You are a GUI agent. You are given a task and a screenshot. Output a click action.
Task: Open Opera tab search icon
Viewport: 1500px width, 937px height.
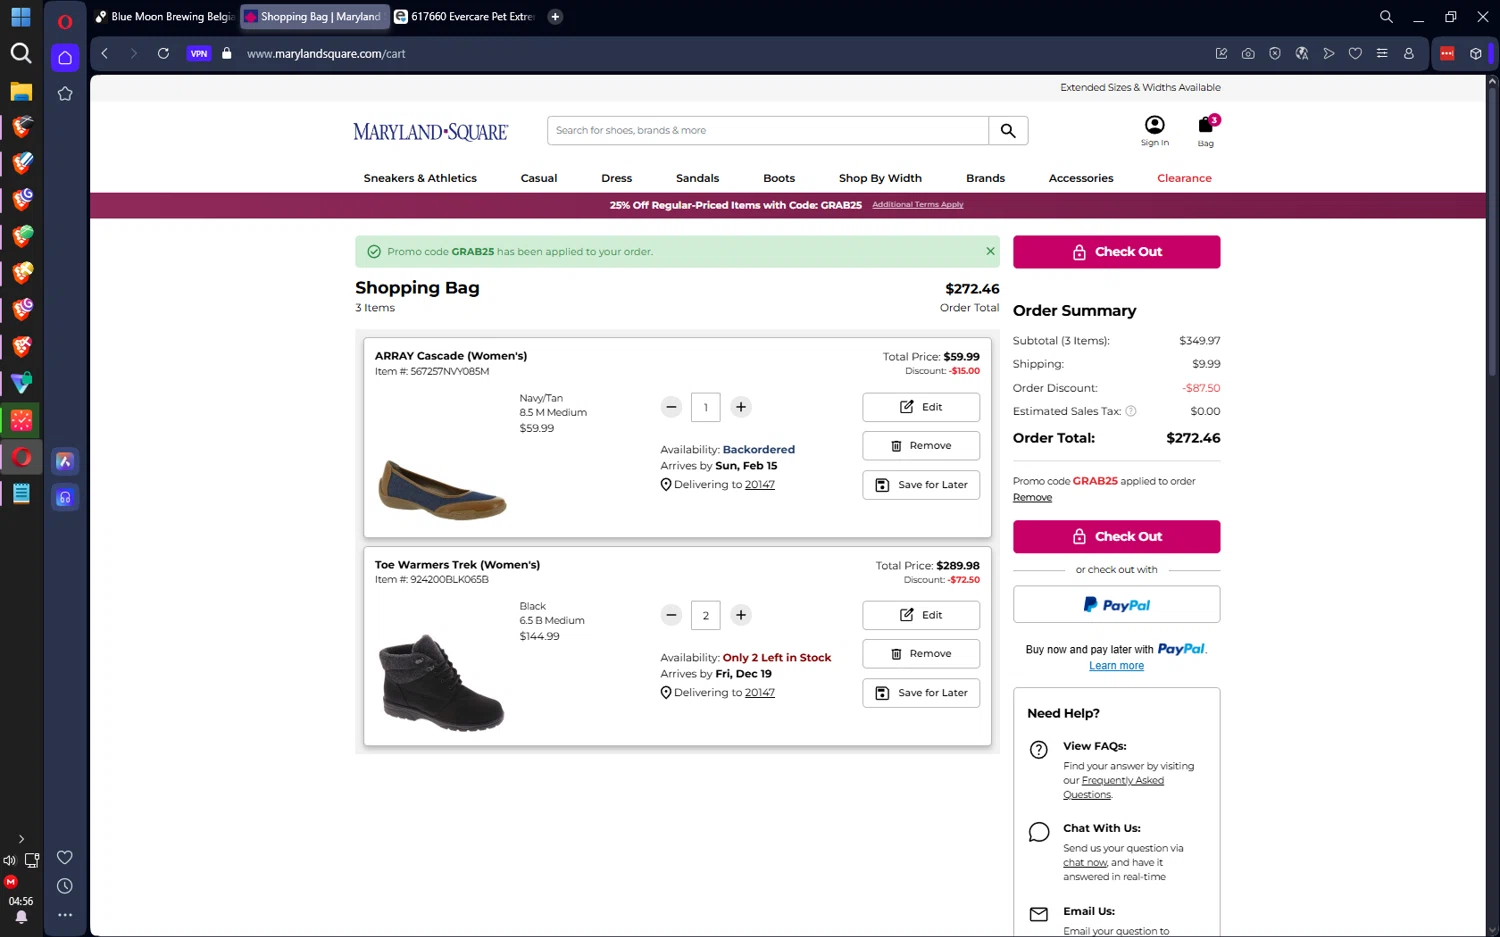1386,17
